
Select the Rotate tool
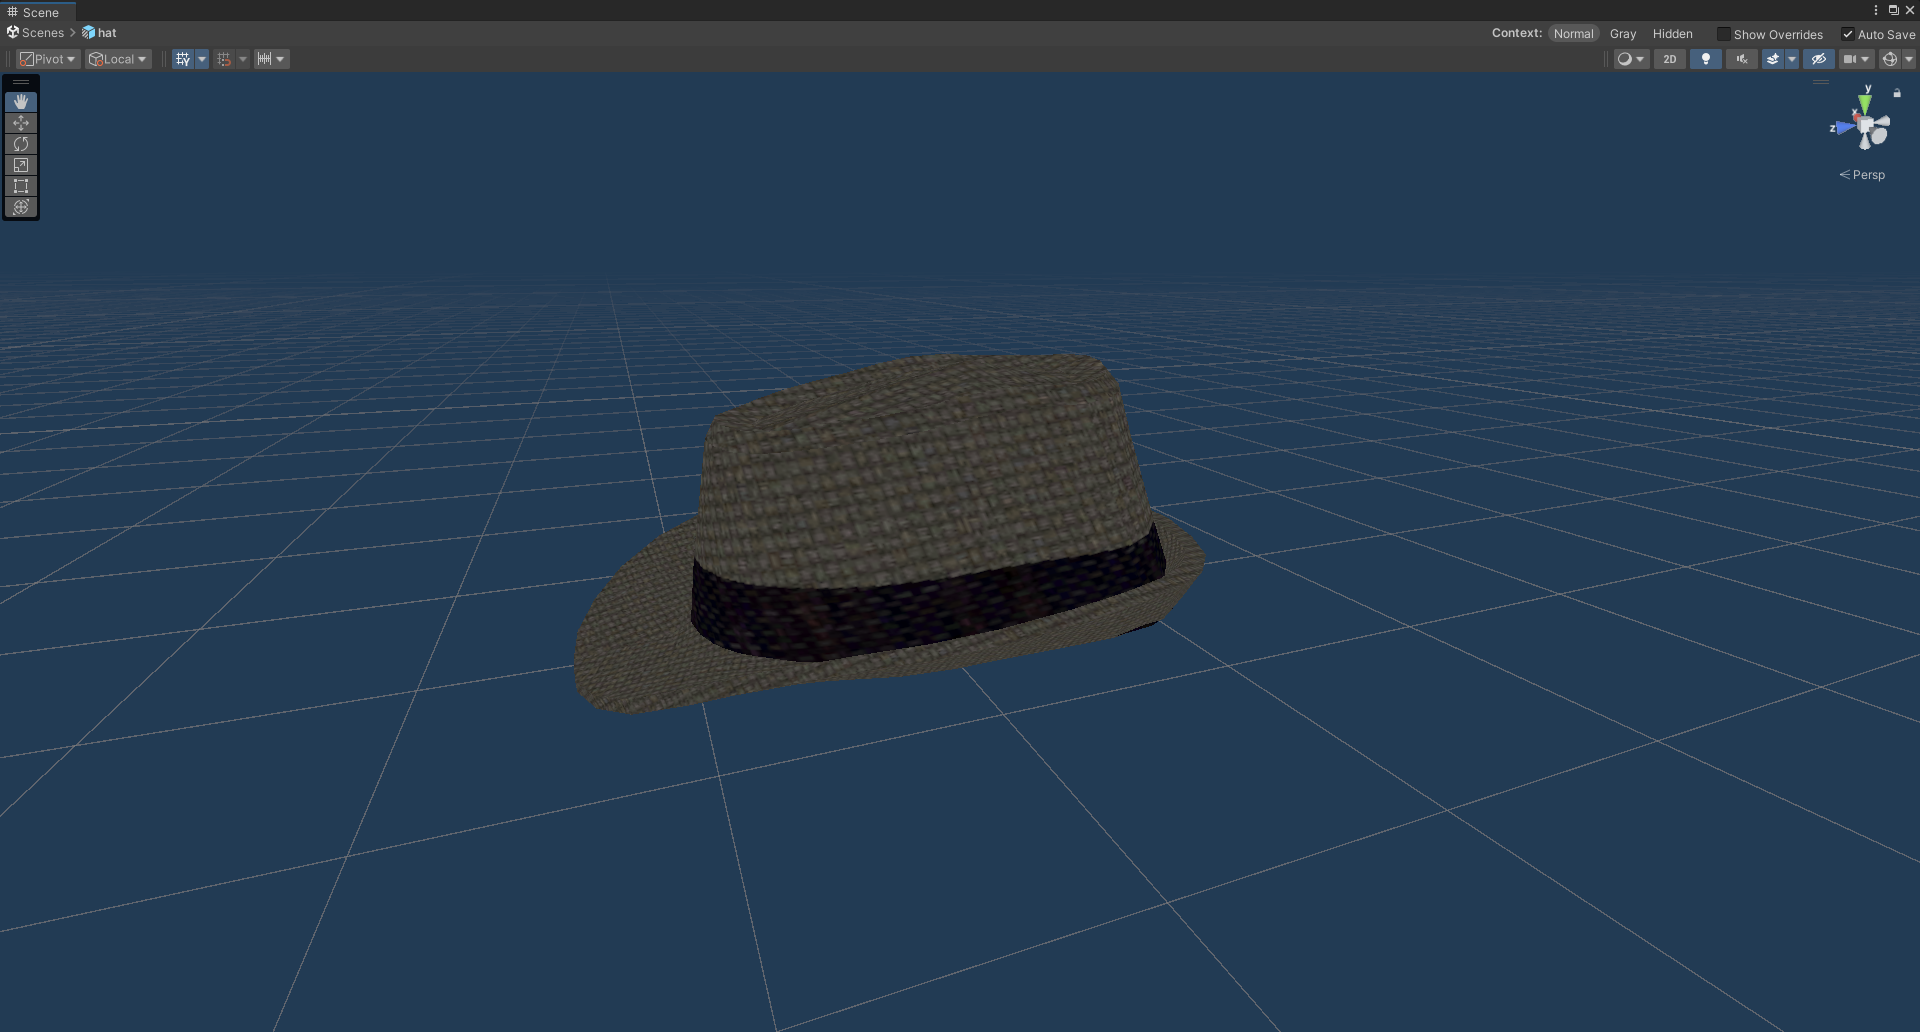(21, 144)
